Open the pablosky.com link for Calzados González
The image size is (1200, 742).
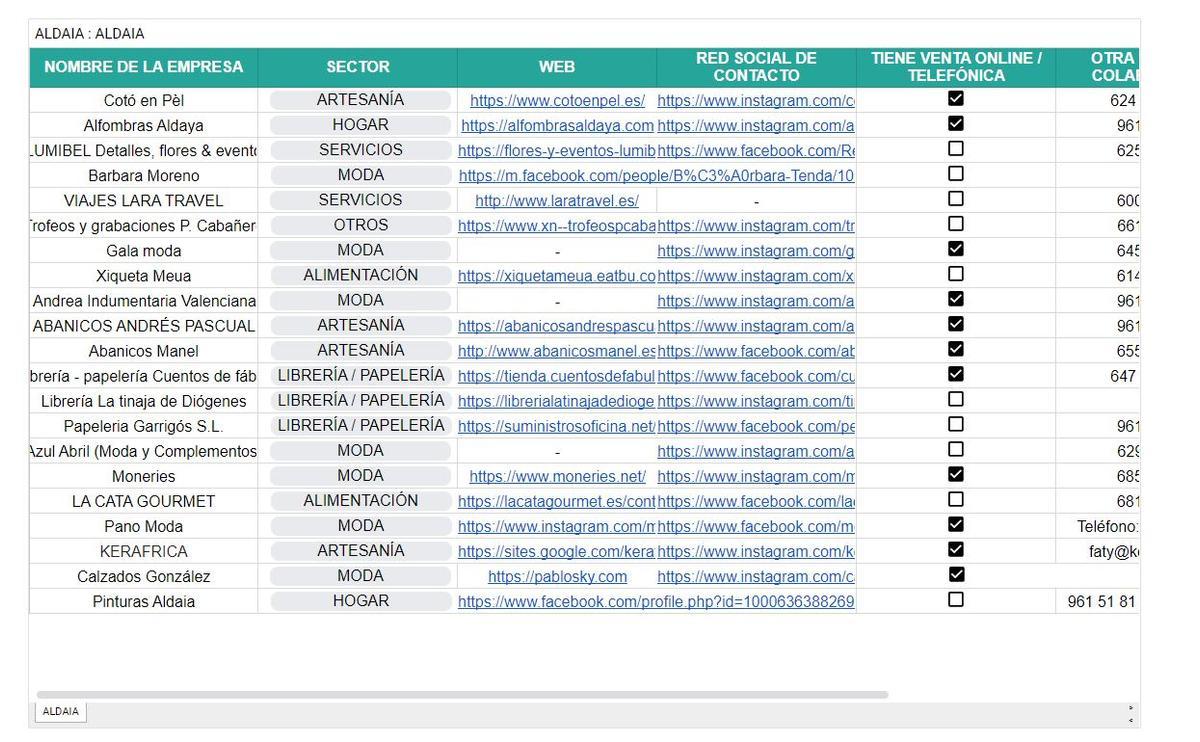557,577
